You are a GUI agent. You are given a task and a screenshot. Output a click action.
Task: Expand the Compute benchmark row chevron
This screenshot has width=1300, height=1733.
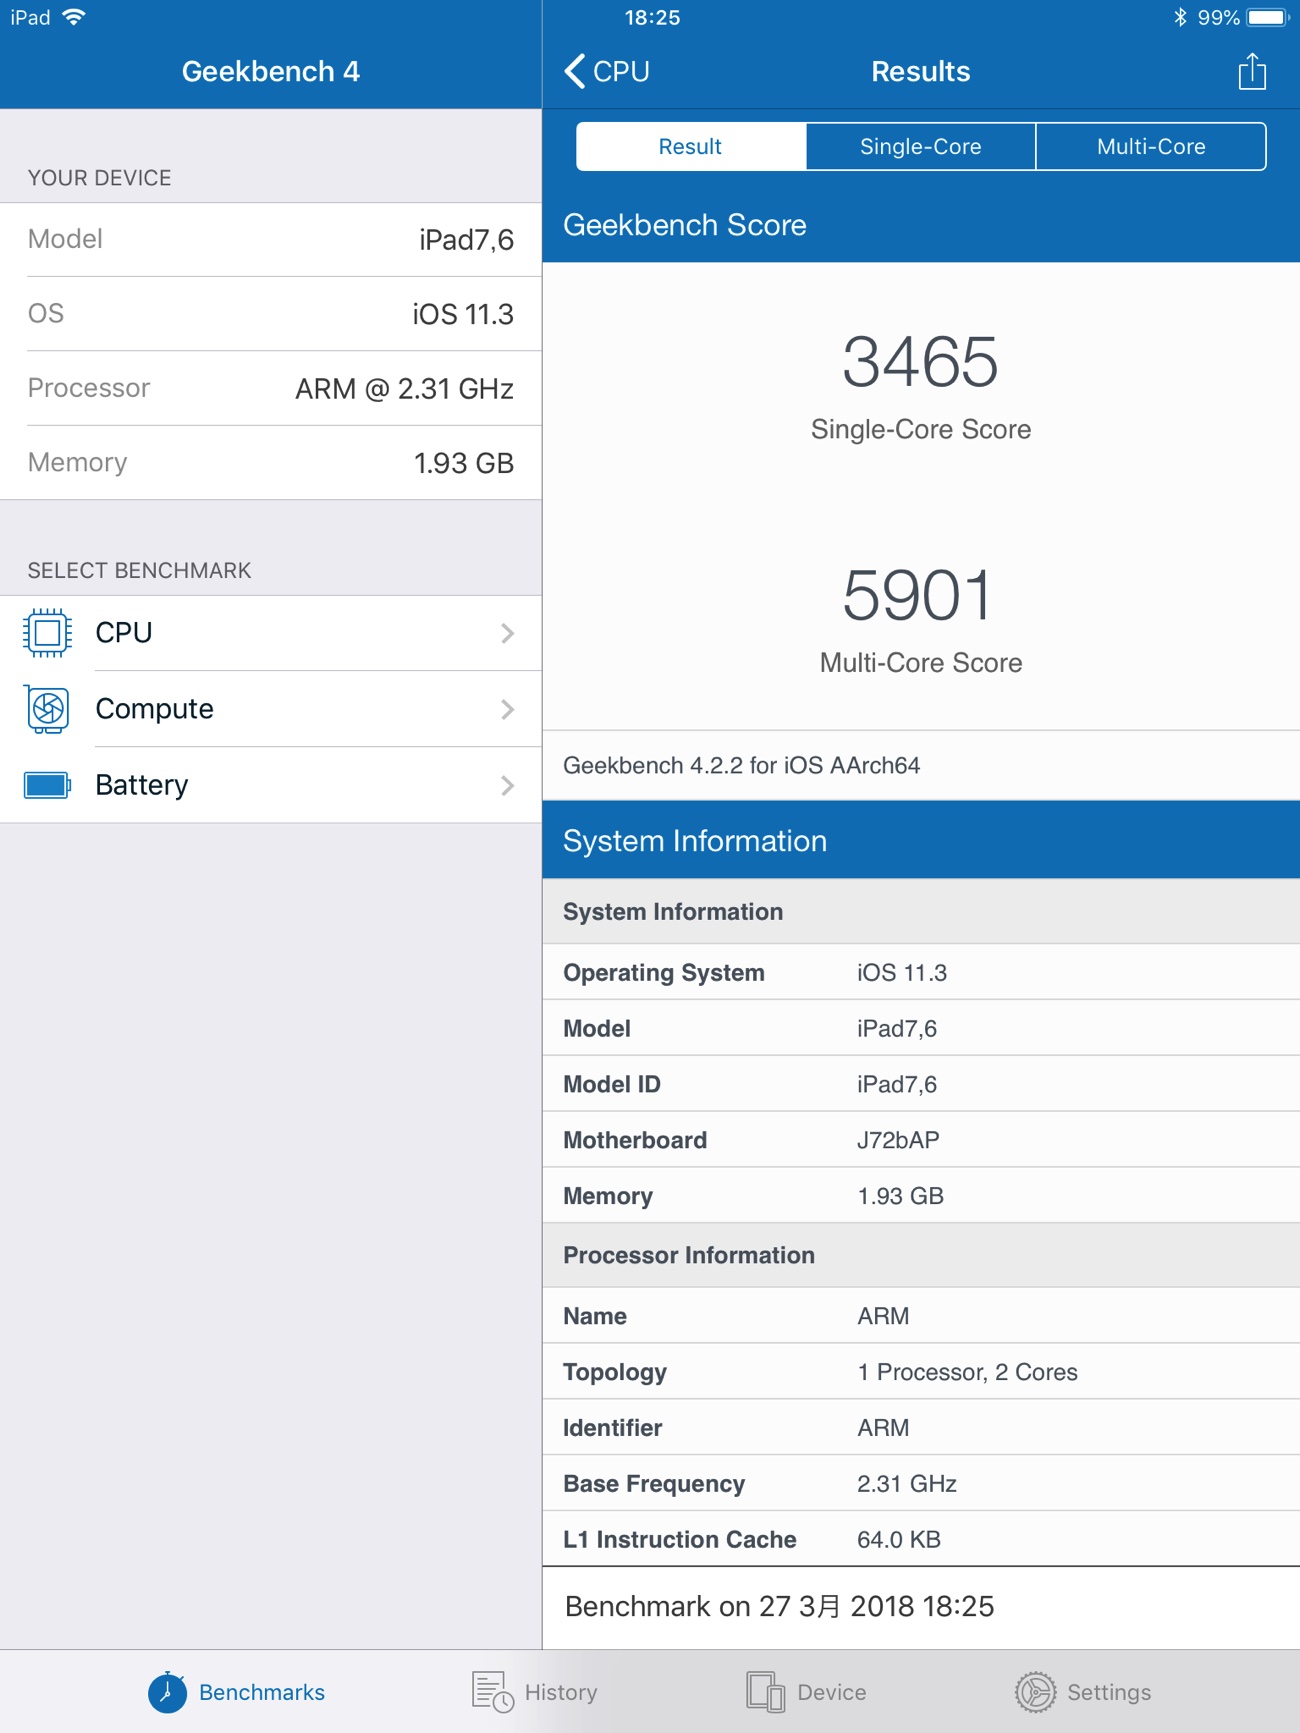(x=507, y=709)
